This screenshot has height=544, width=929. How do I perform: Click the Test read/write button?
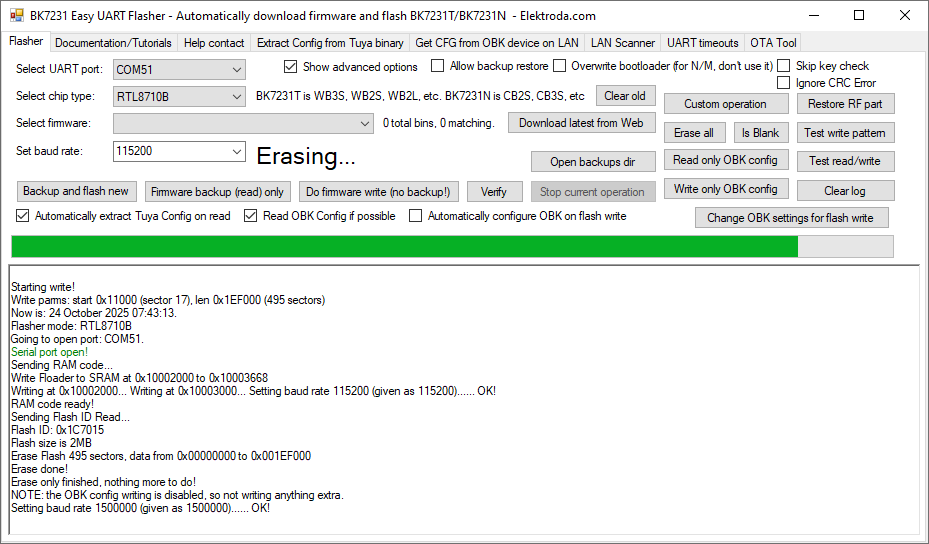845,161
